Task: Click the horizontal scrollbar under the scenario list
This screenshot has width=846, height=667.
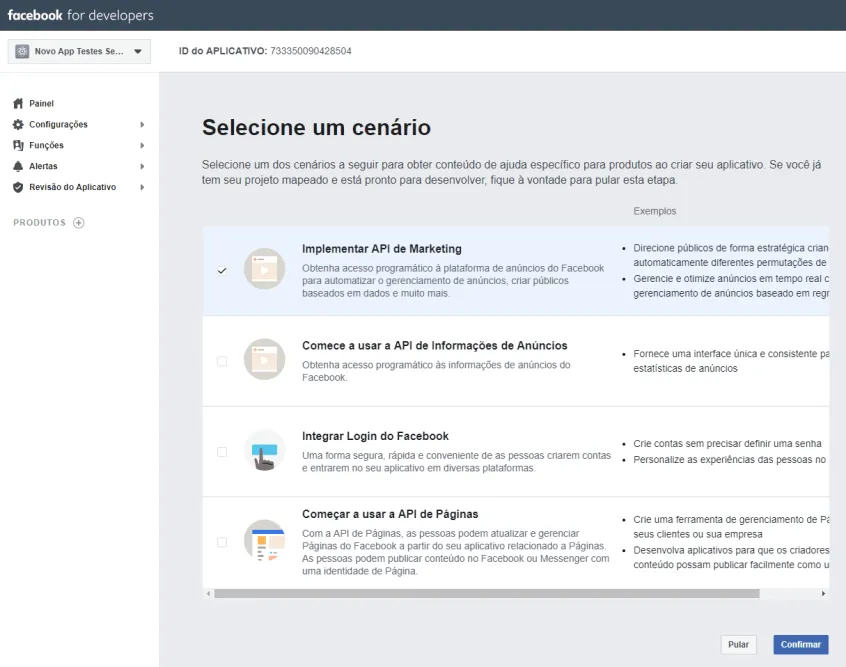Action: (500, 593)
